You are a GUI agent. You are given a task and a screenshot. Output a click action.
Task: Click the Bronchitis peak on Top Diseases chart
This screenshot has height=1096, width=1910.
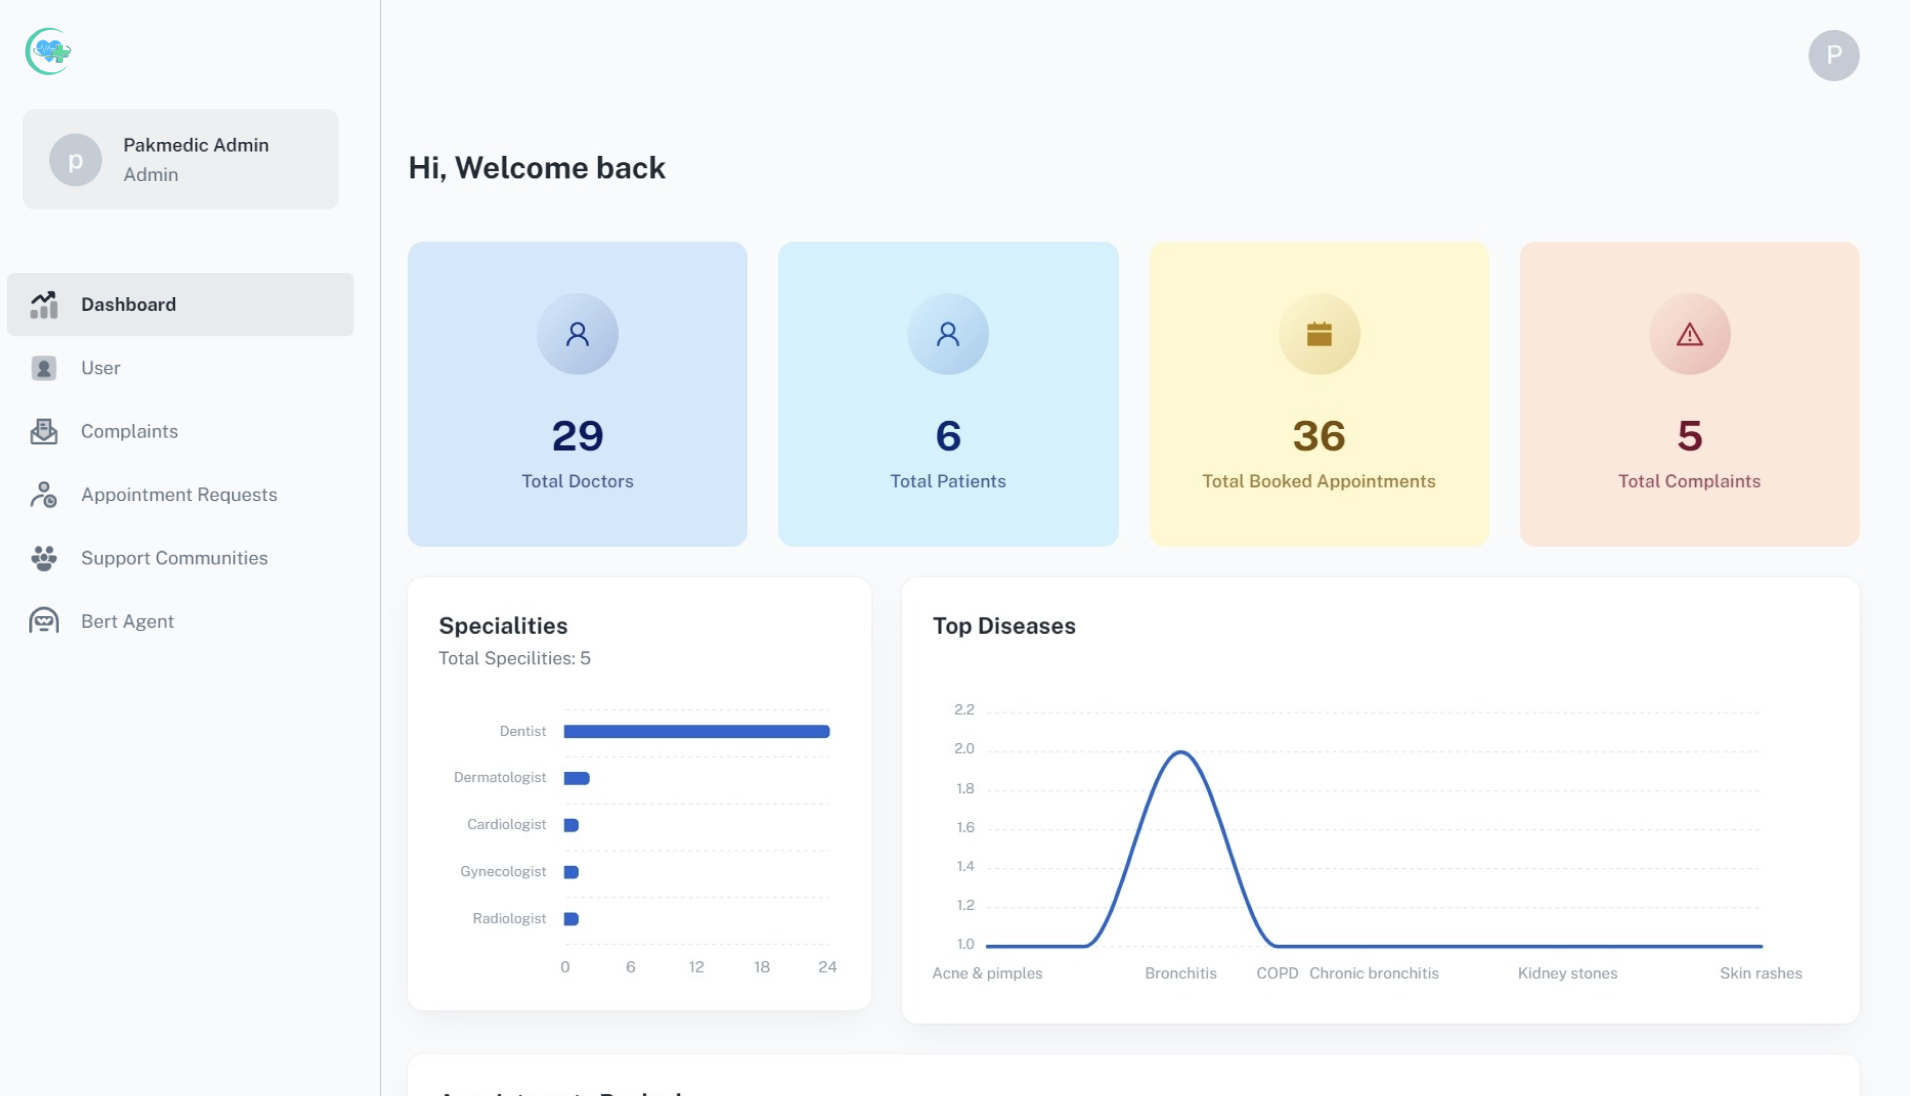click(x=1181, y=752)
